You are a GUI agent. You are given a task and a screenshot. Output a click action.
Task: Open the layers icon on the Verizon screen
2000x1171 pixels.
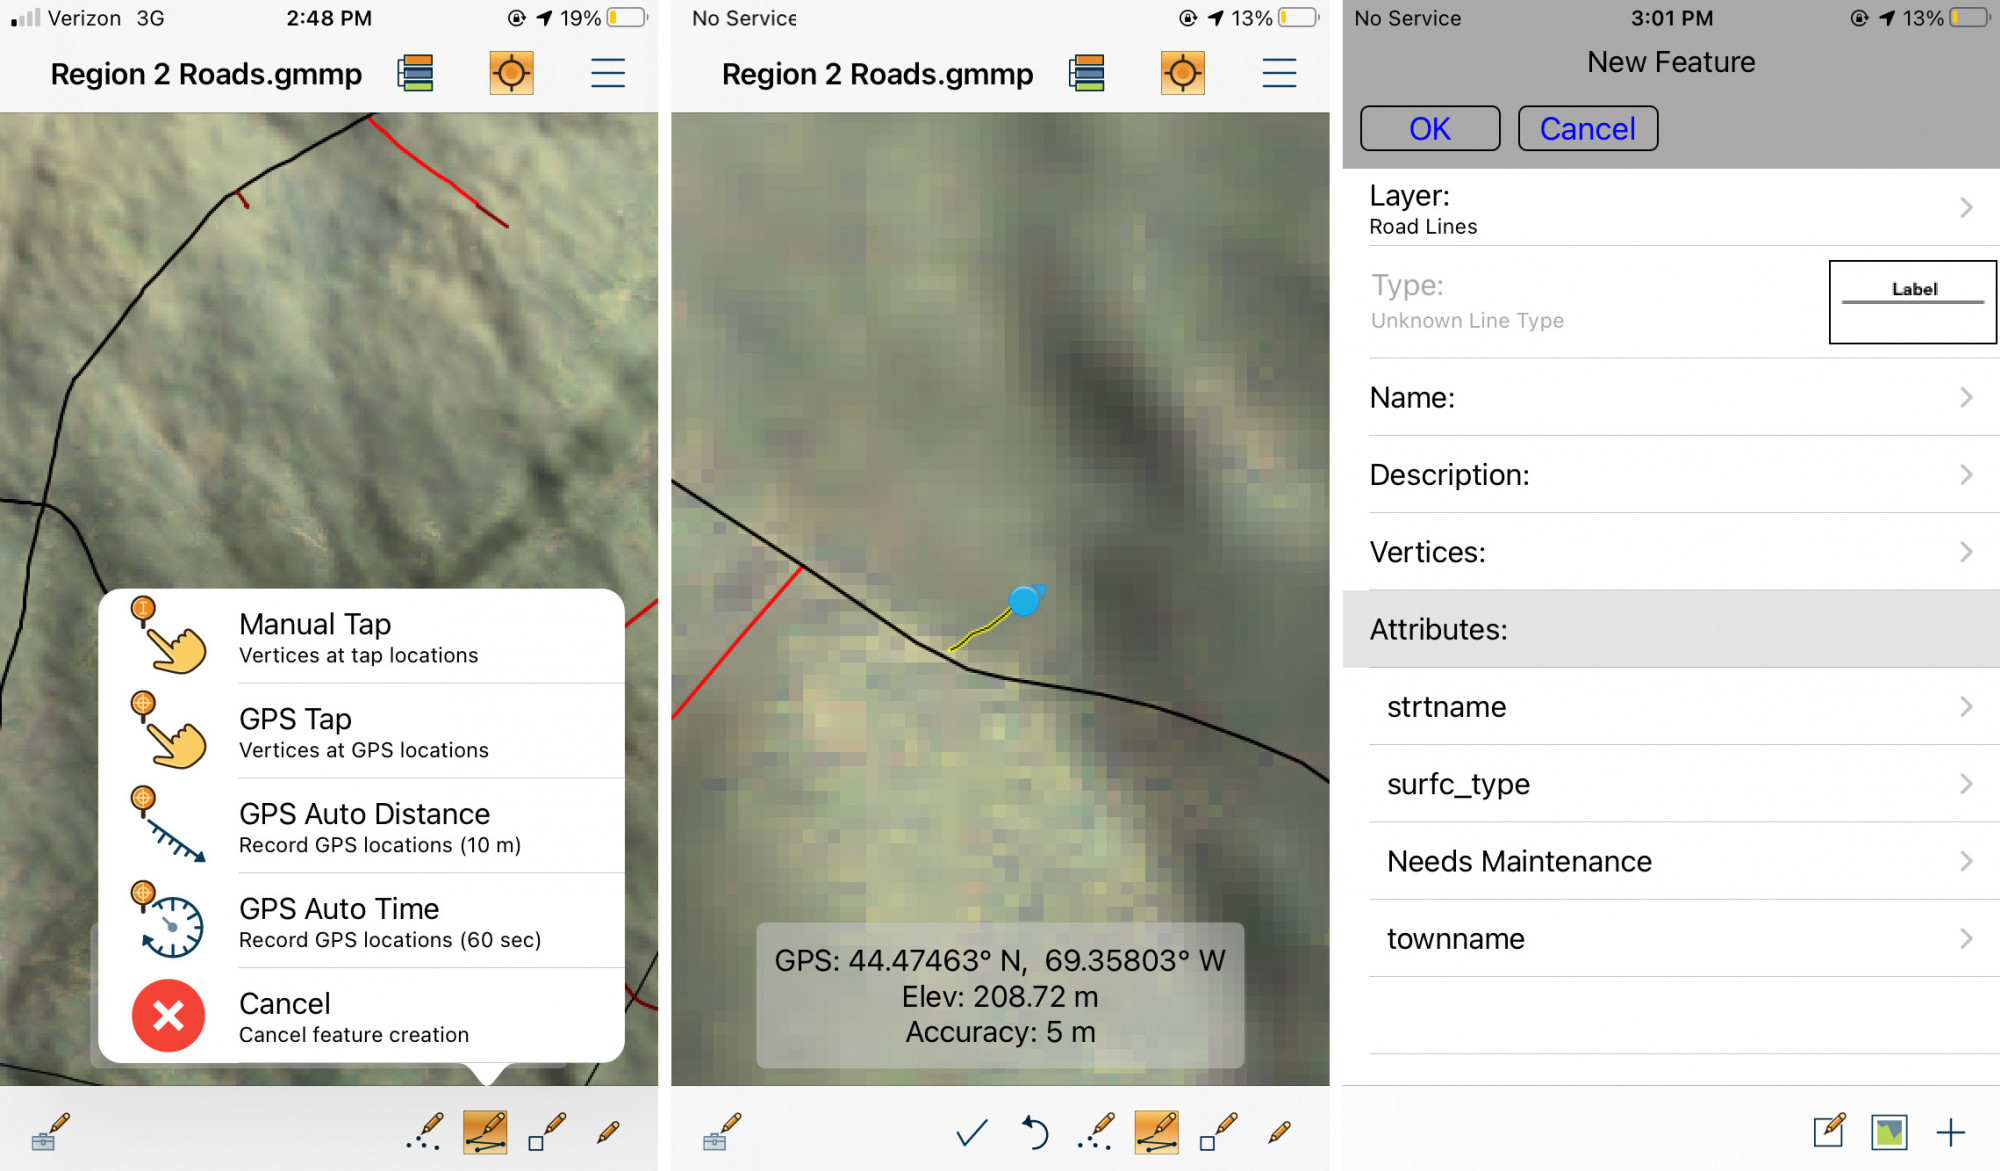(x=415, y=73)
